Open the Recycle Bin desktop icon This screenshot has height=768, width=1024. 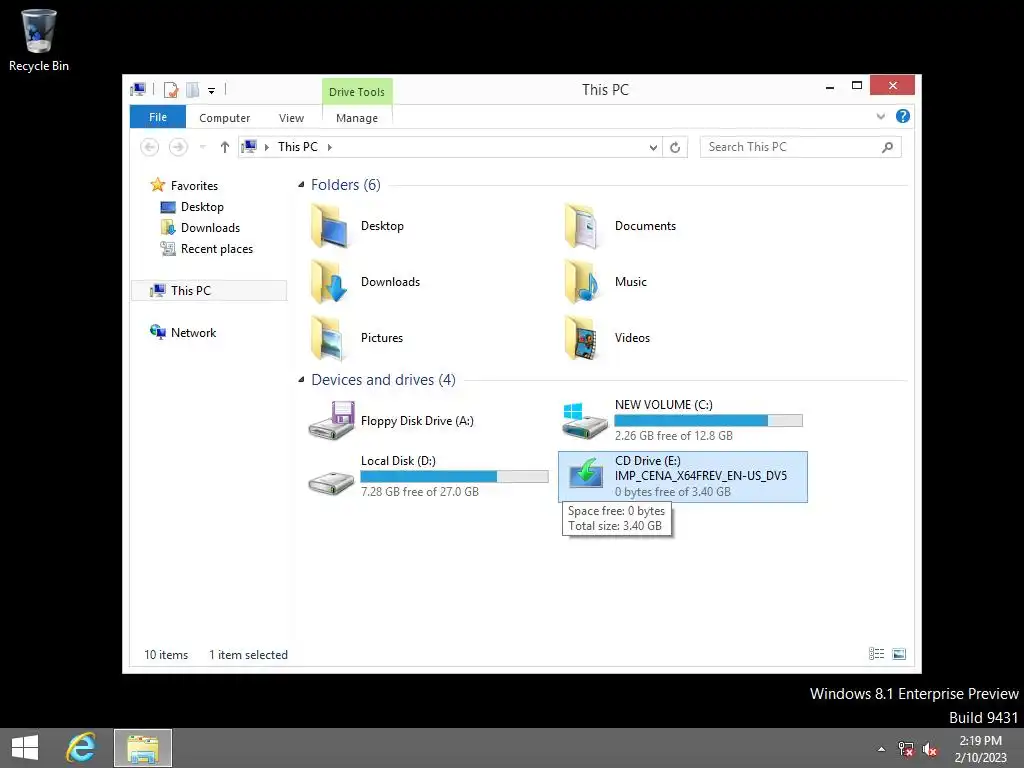pyautogui.click(x=39, y=40)
